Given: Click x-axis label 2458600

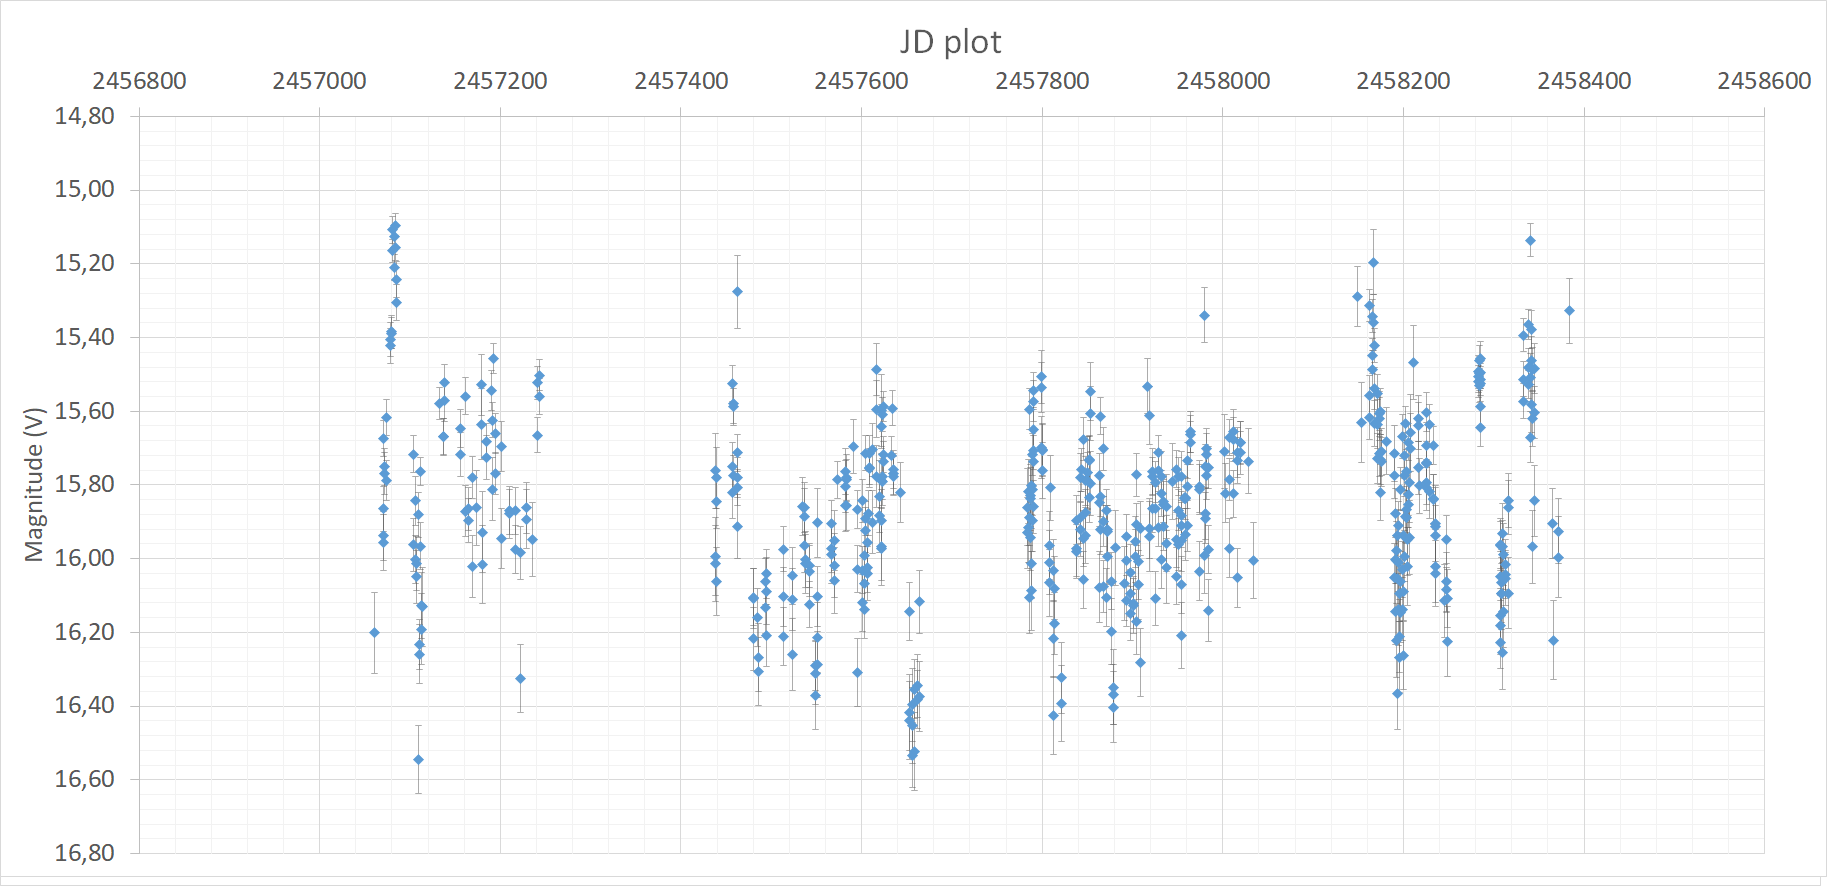Looking at the screenshot, I should (1764, 81).
